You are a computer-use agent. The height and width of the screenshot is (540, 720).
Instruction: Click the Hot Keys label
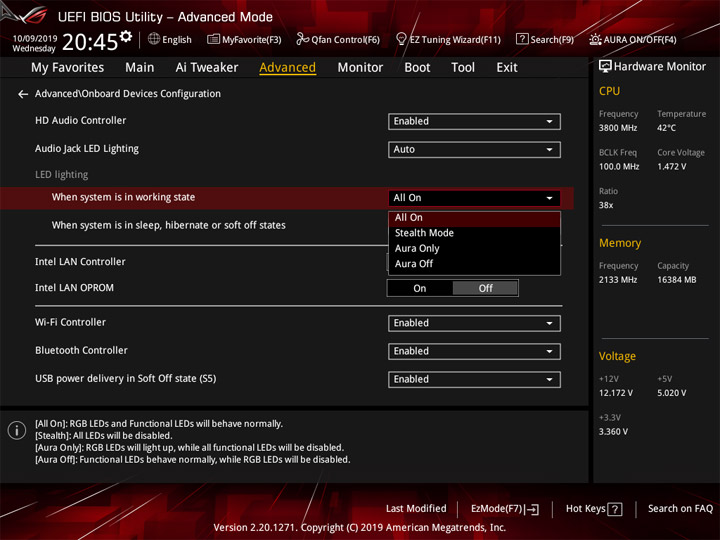[585, 509]
